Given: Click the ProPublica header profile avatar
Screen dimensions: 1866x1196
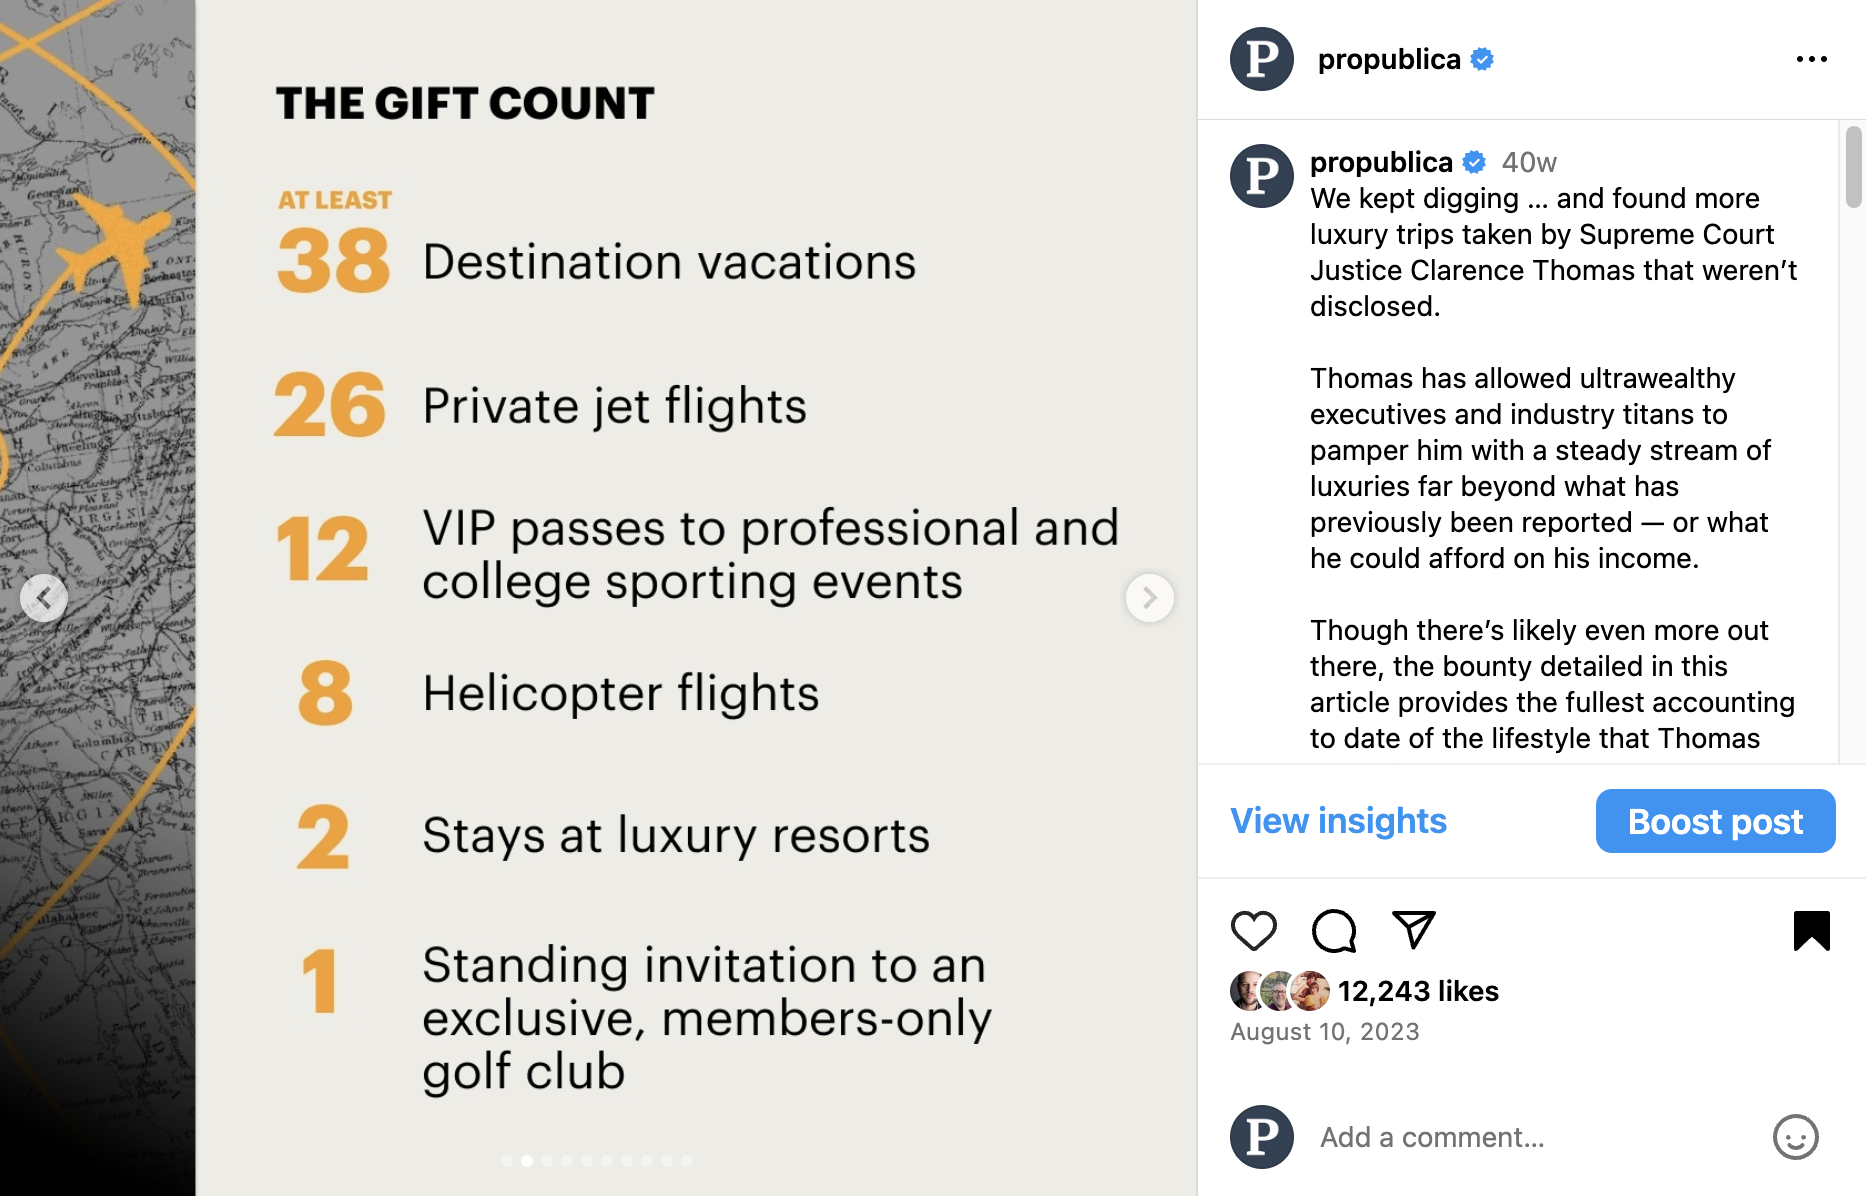Looking at the screenshot, I should 1261,59.
